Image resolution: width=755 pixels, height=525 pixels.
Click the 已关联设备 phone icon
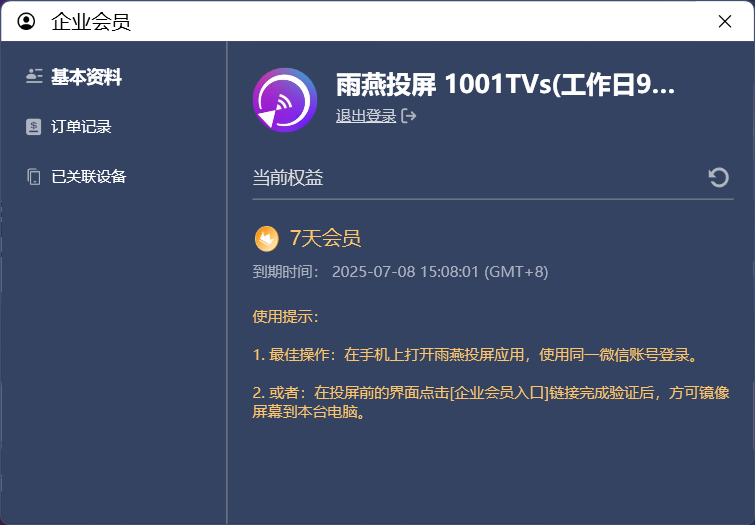pyautogui.click(x=34, y=177)
